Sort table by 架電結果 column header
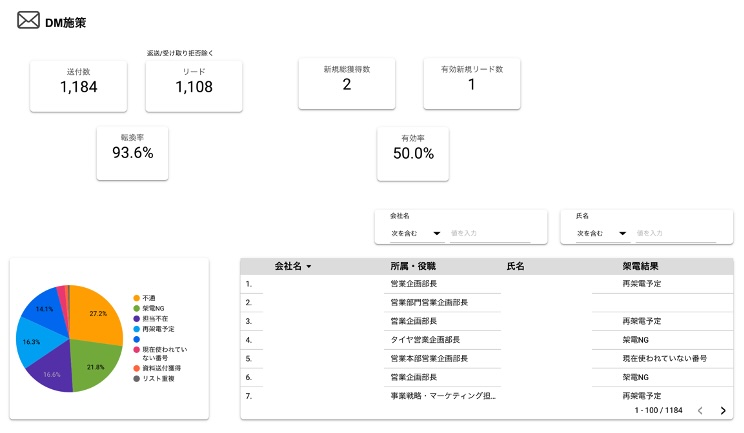 point(640,267)
